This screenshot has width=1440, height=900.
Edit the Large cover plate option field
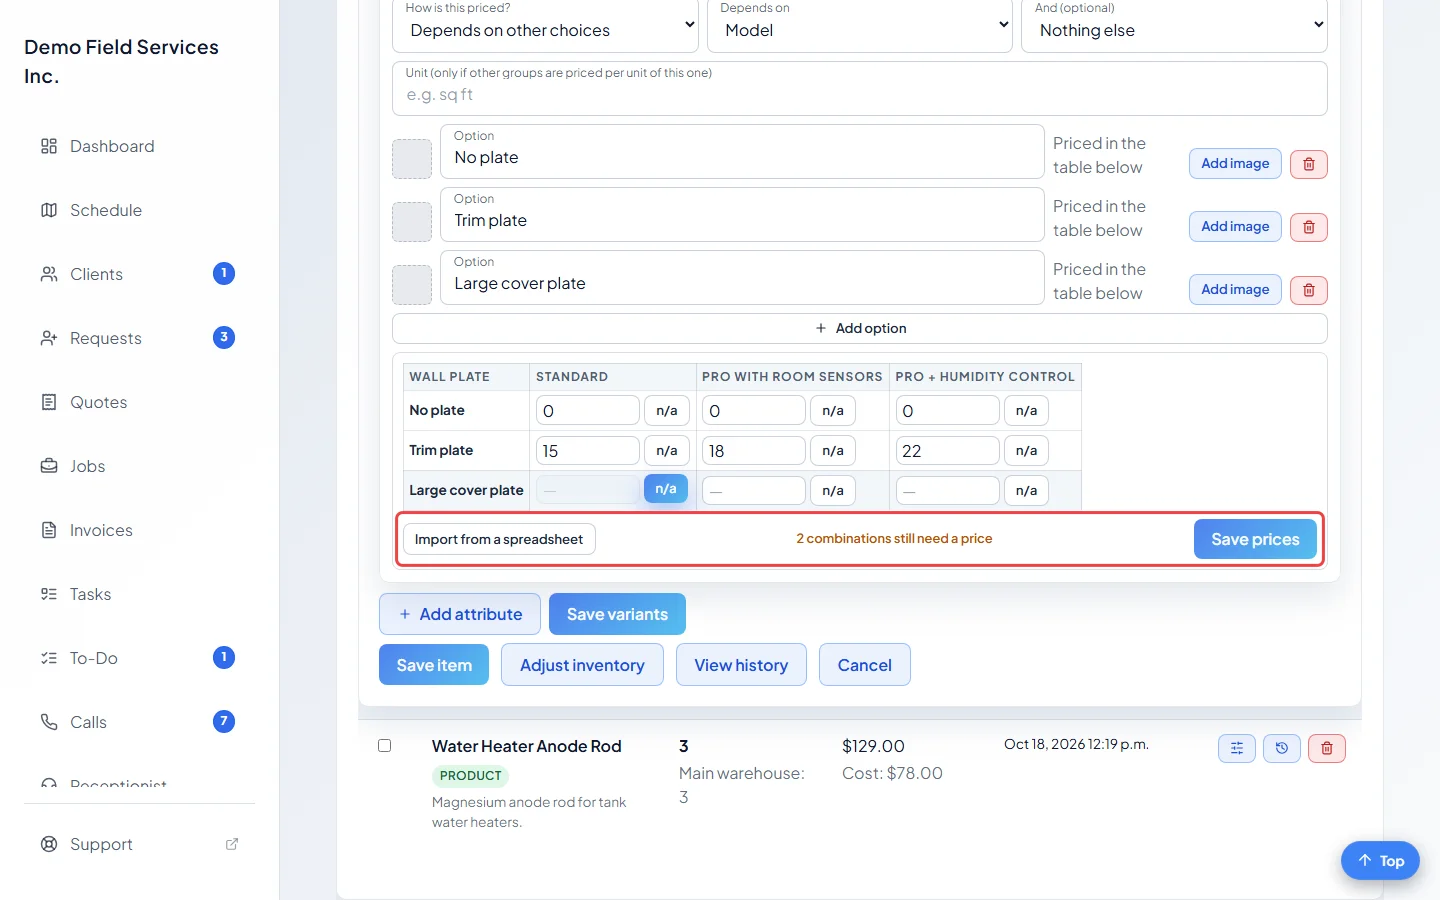pos(742,278)
